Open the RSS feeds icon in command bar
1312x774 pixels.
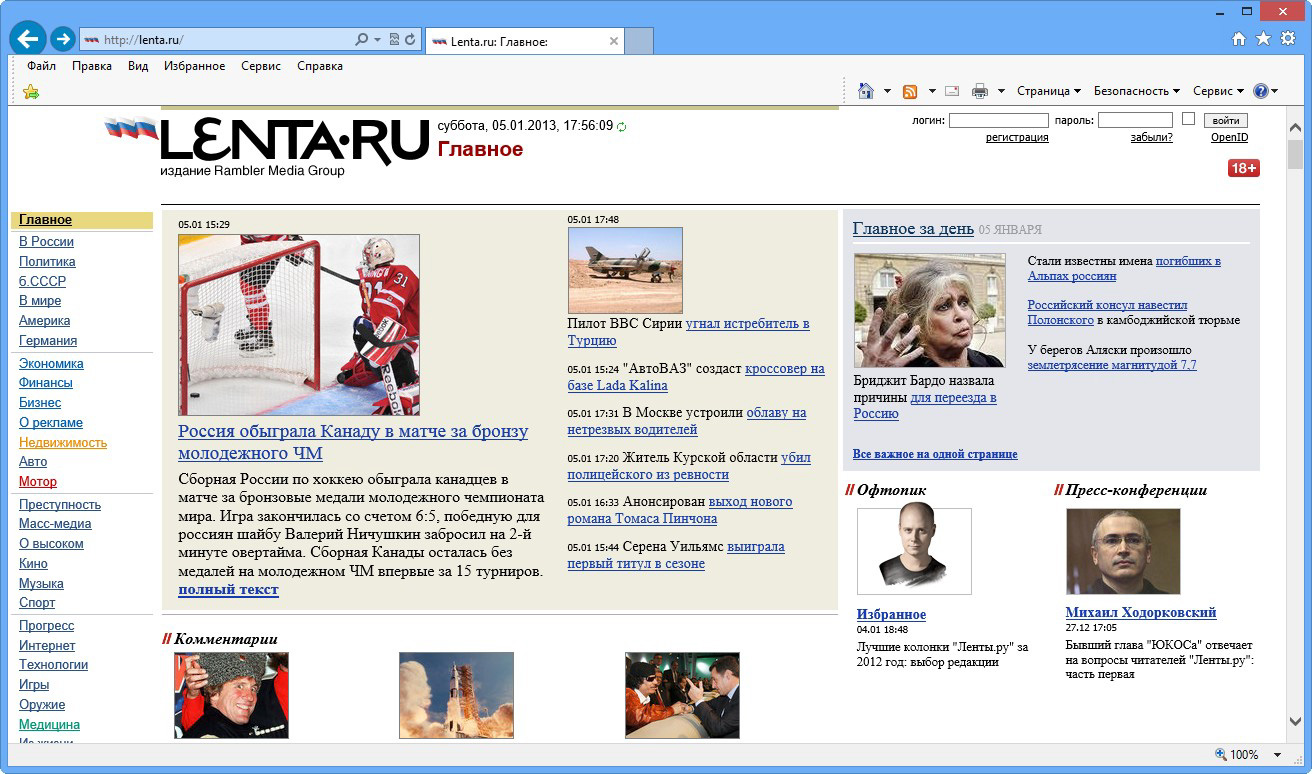tap(910, 91)
